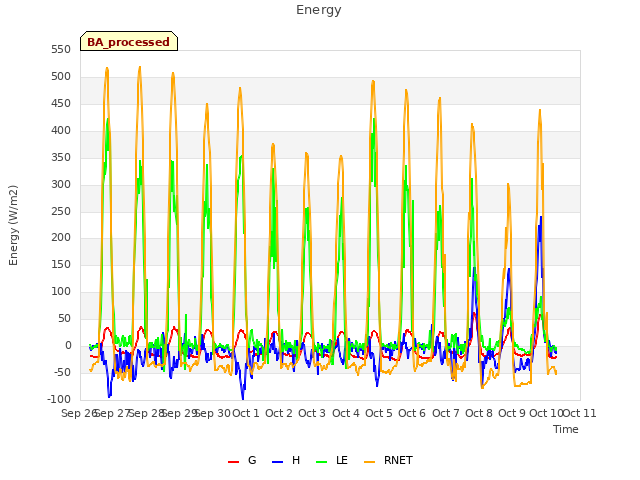640x480 pixels.
Task: Click the 300 y-axis tick label
Action: click(x=61, y=184)
